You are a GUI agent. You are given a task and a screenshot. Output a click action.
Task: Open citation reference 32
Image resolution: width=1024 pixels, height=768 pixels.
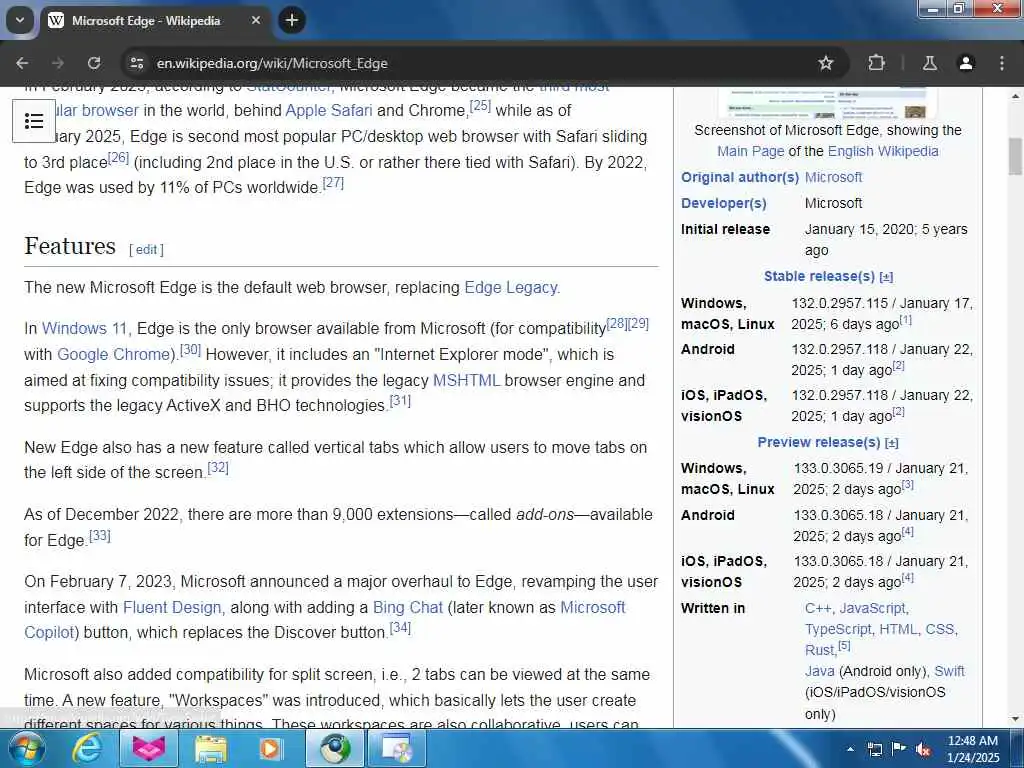pyautogui.click(x=218, y=468)
